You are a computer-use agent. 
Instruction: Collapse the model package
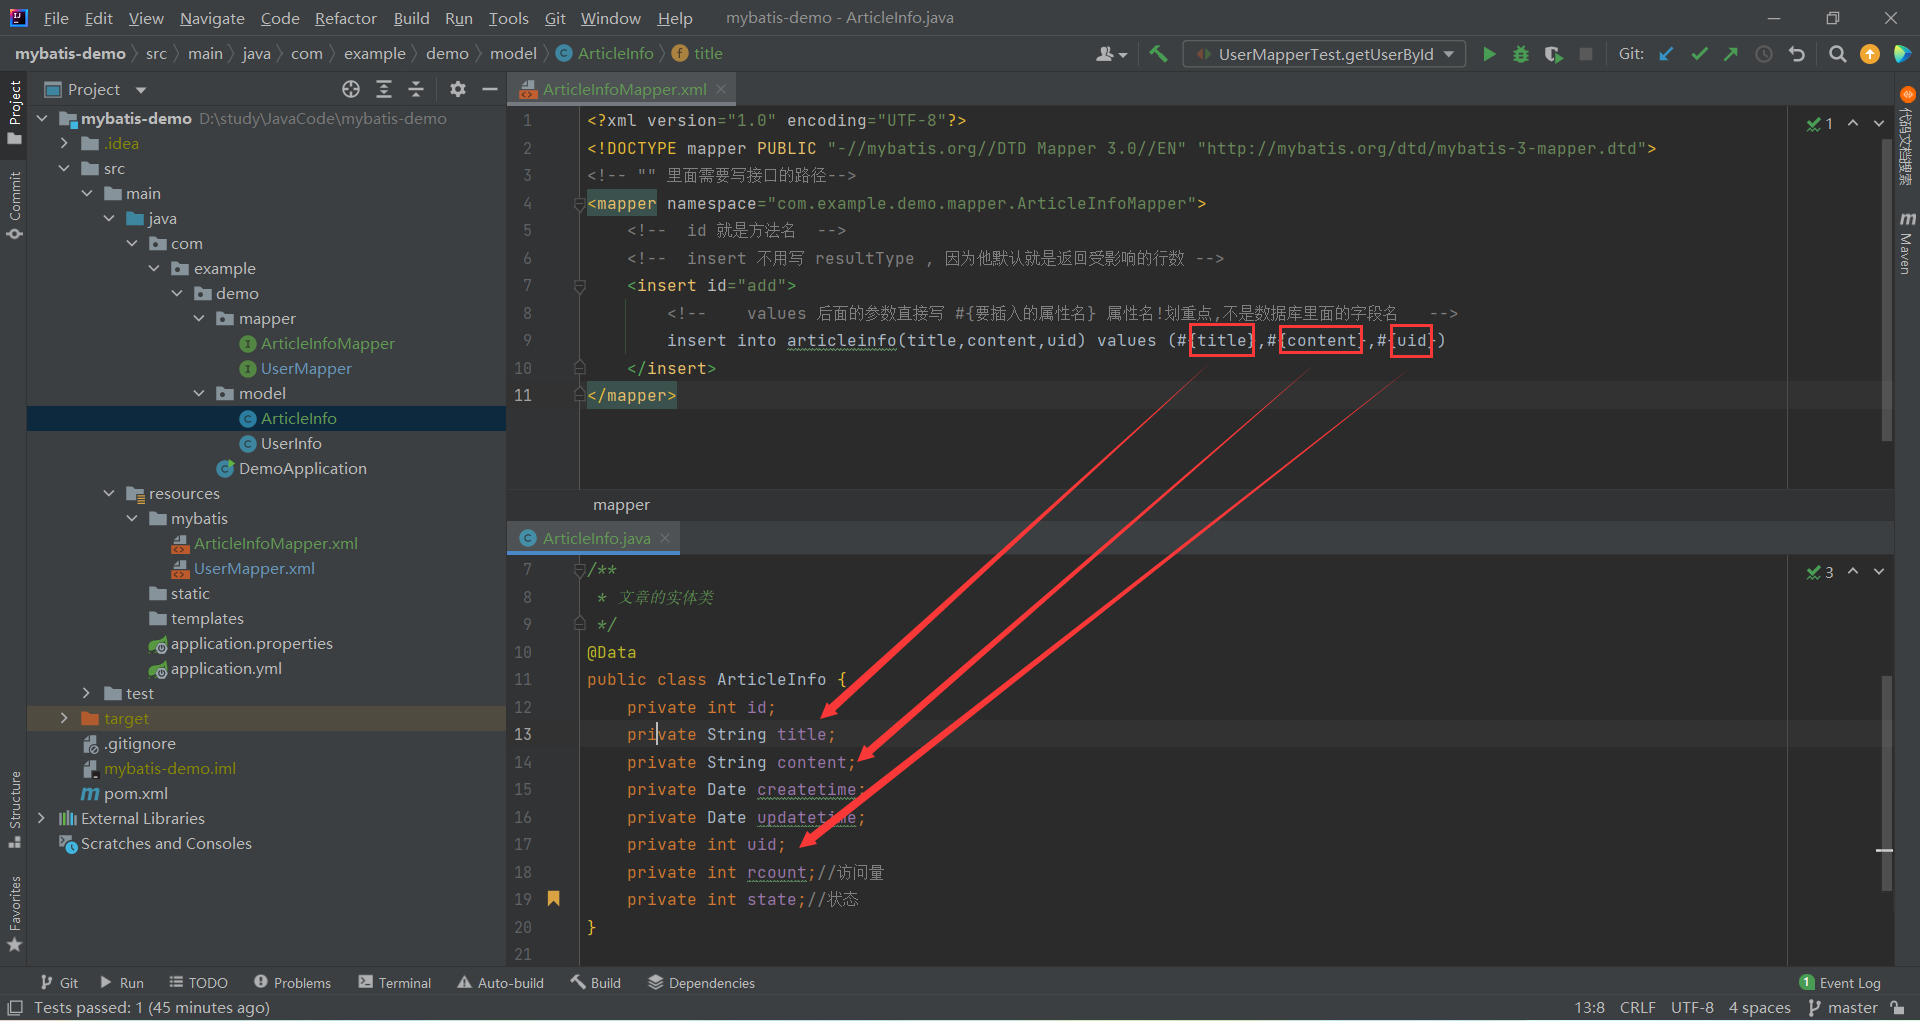point(199,393)
